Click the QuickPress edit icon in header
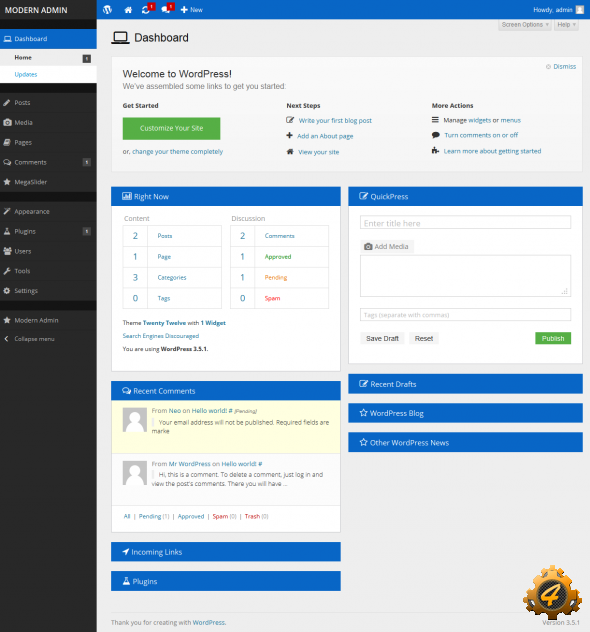This screenshot has width=590, height=632. pos(364,196)
